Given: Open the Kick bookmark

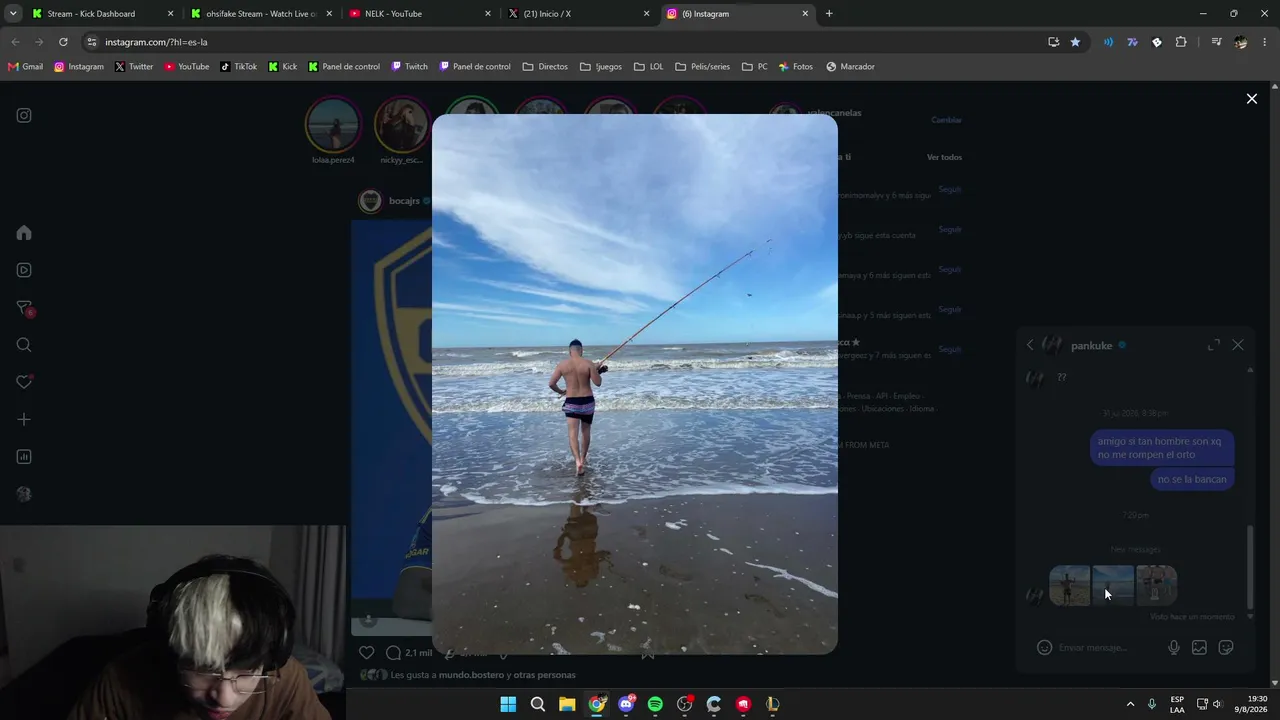Looking at the screenshot, I should (282, 67).
